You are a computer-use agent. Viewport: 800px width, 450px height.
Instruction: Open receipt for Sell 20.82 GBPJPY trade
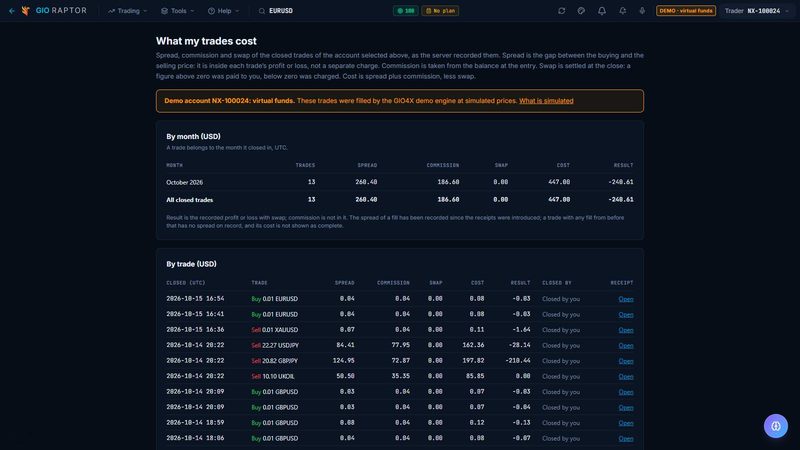point(626,361)
